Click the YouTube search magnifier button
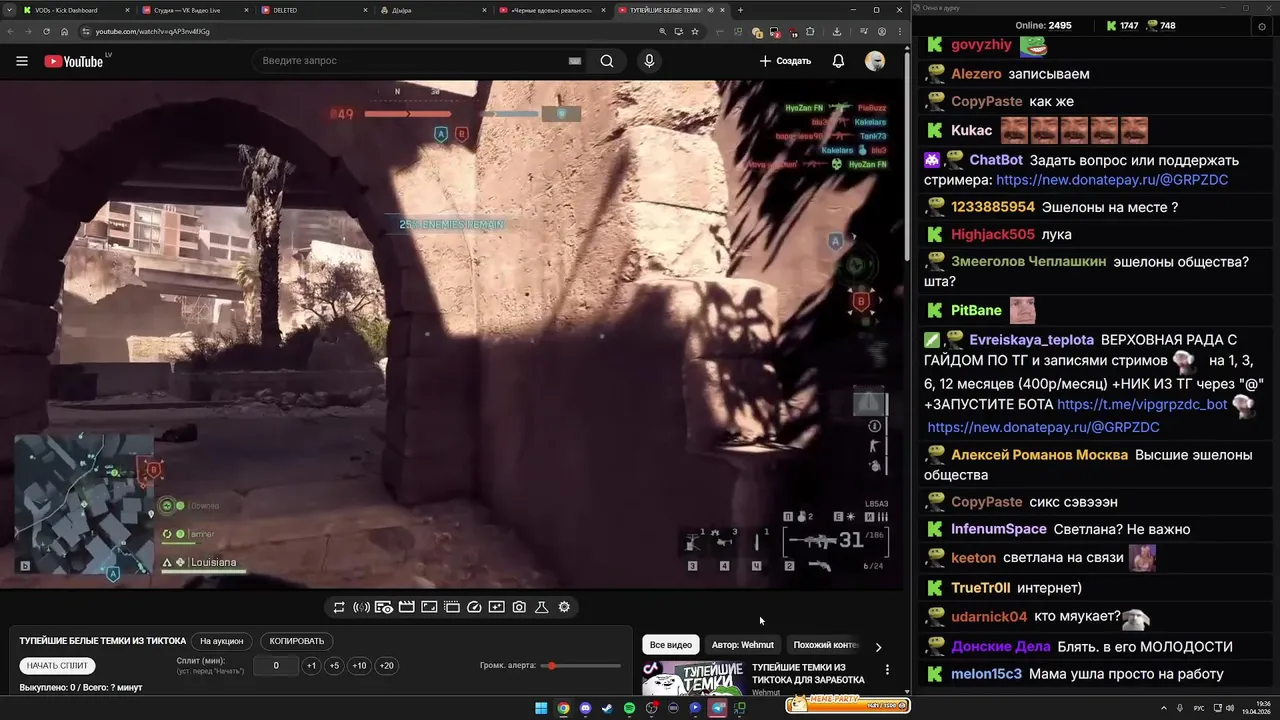This screenshot has width=1280, height=720. click(607, 61)
